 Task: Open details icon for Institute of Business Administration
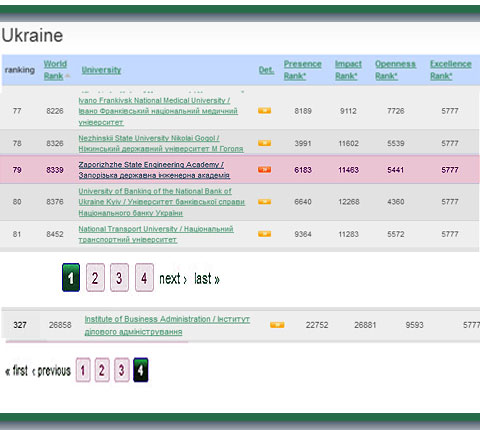(277, 325)
